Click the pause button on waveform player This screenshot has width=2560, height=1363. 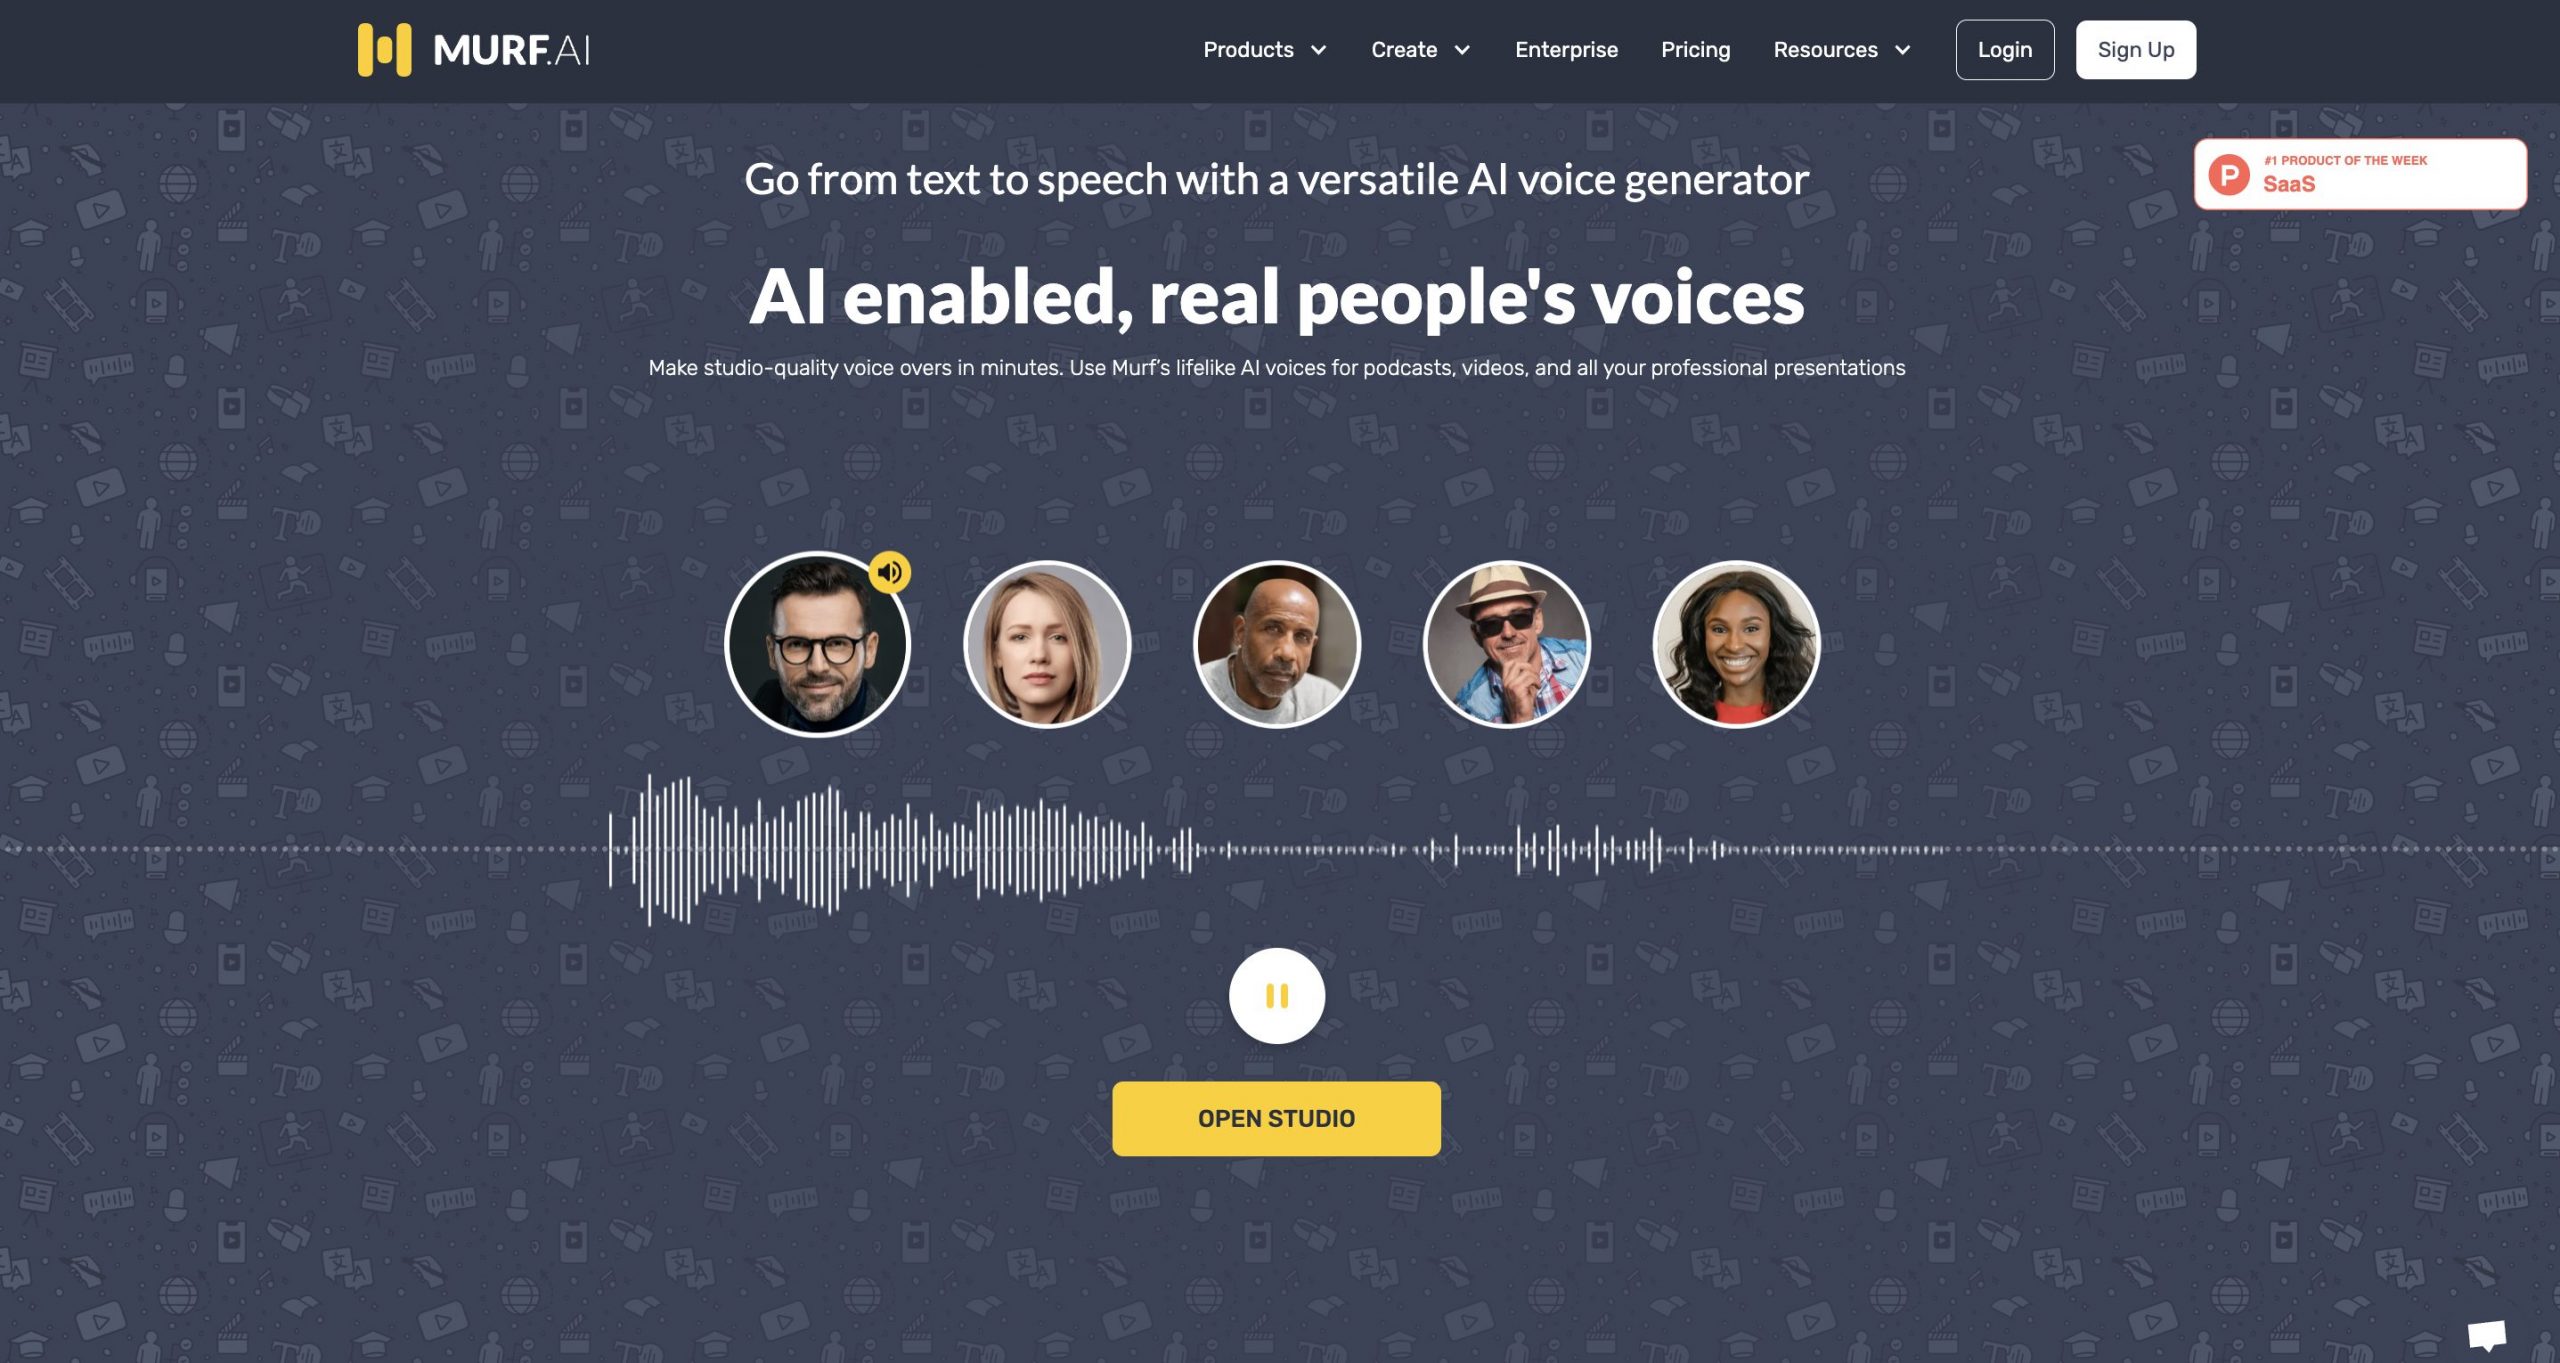(1277, 996)
